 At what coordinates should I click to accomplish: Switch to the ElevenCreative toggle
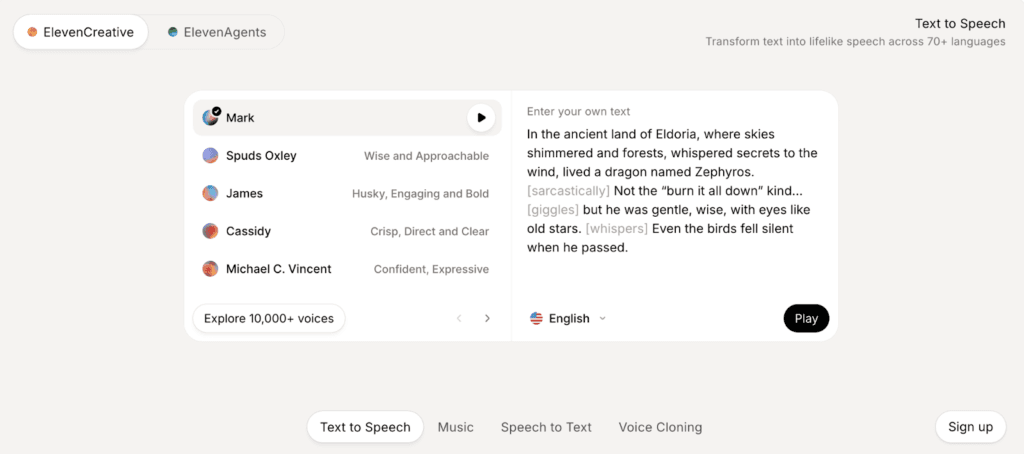click(81, 32)
